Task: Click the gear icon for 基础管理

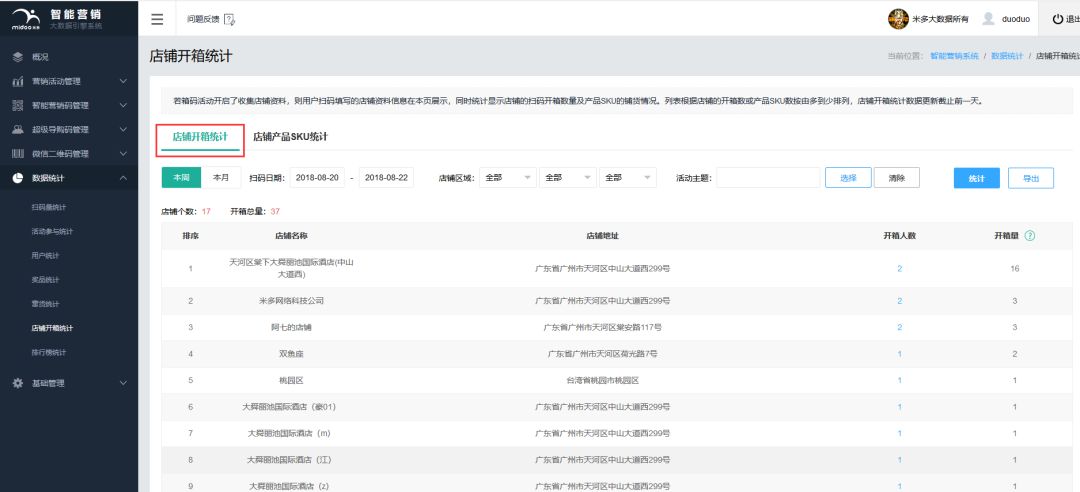Action: tap(18, 383)
